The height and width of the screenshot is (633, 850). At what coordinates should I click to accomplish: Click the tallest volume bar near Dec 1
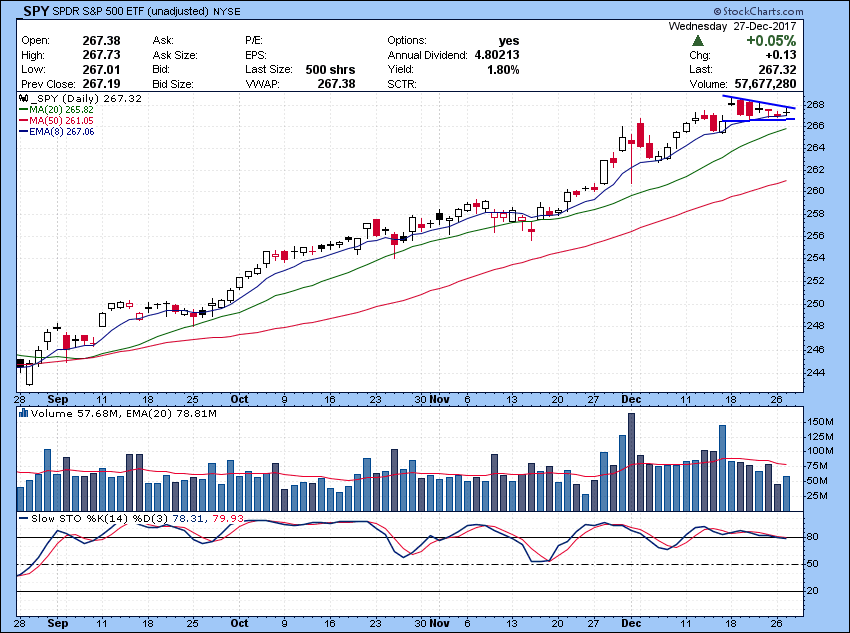pyautogui.click(x=632, y=462)
